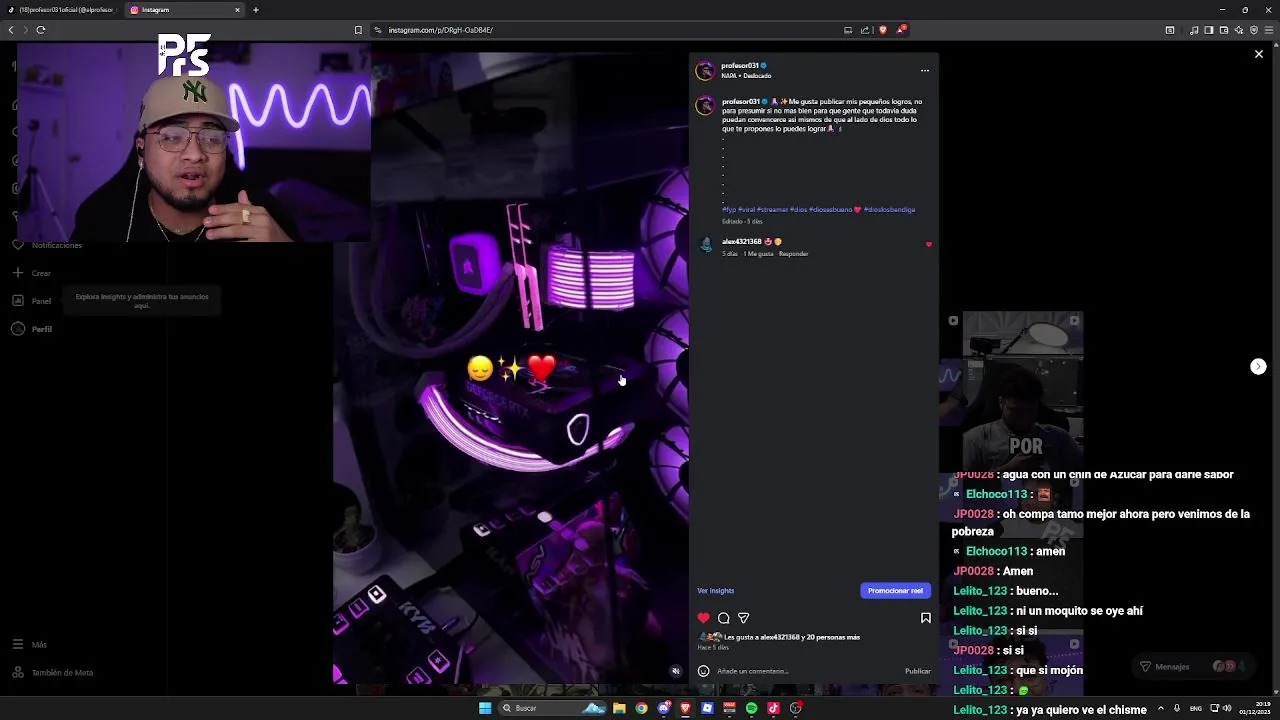Click the address bar URL

tap(441, 30)
